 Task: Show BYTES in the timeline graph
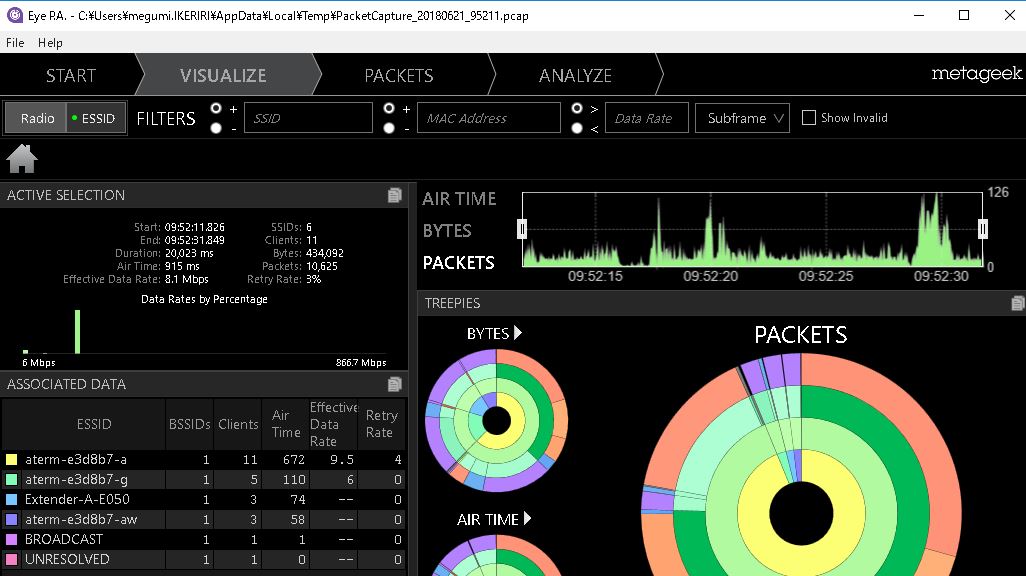[447, 230]
